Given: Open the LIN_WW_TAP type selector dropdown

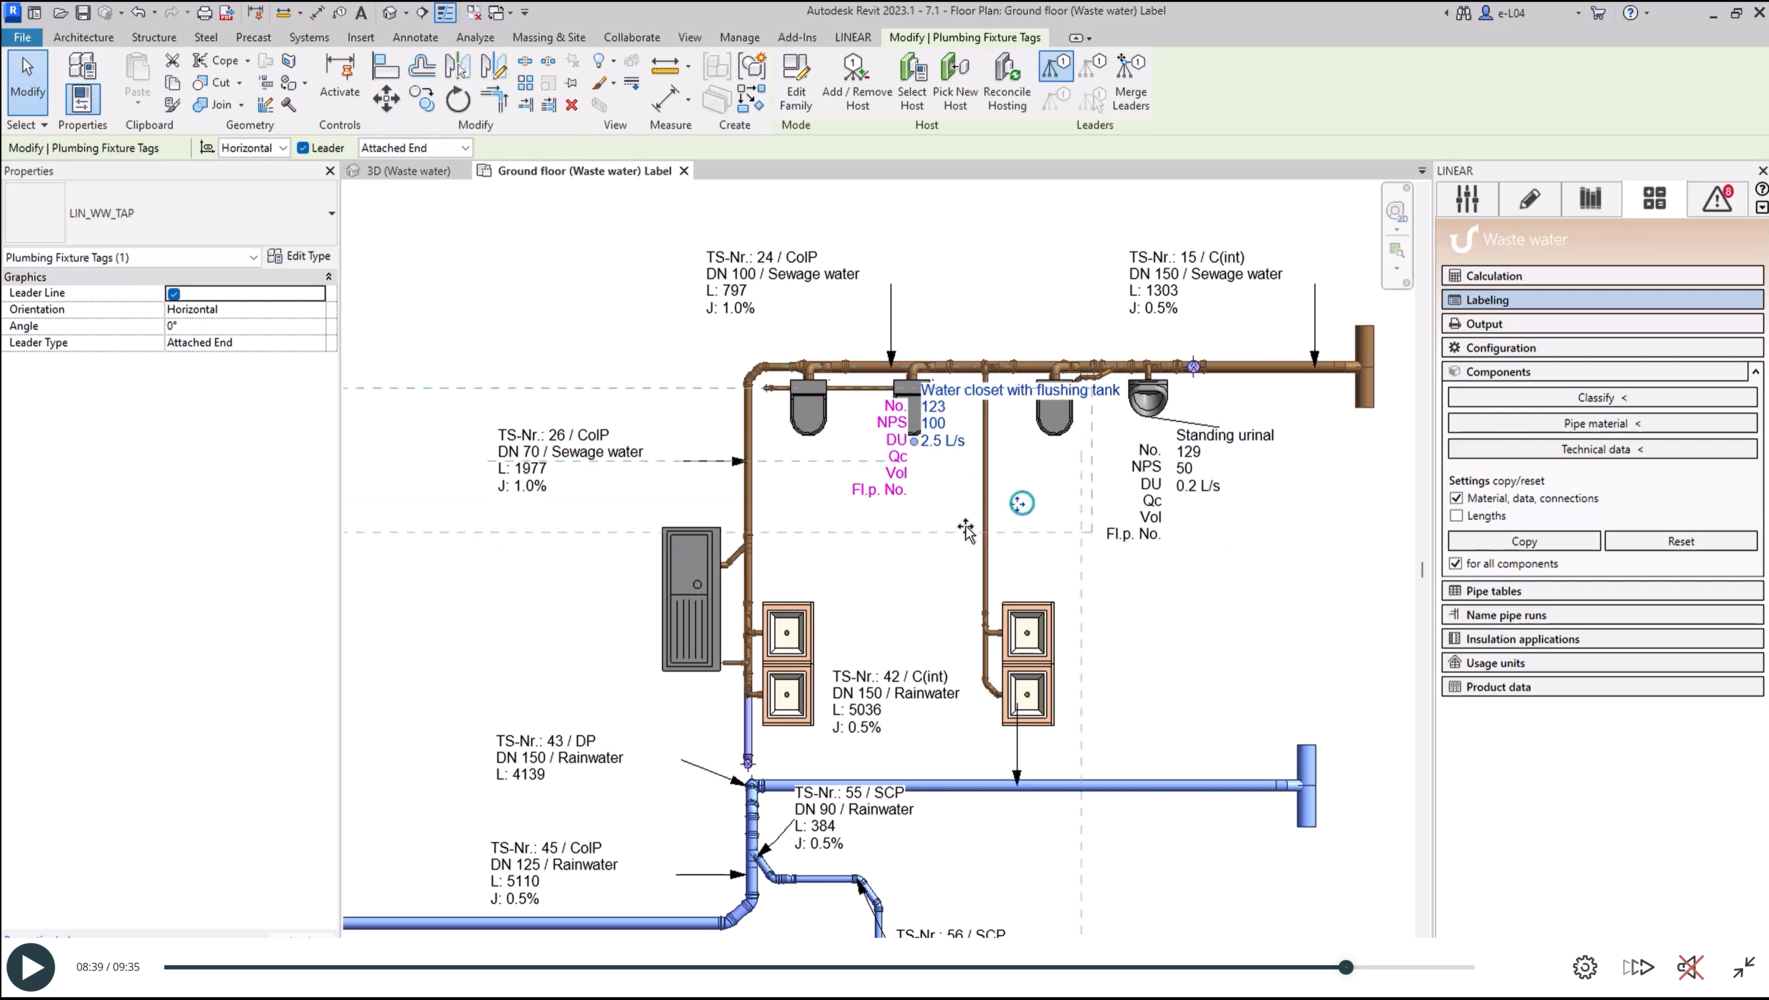Looking at the screenshot, I should 331,213.
